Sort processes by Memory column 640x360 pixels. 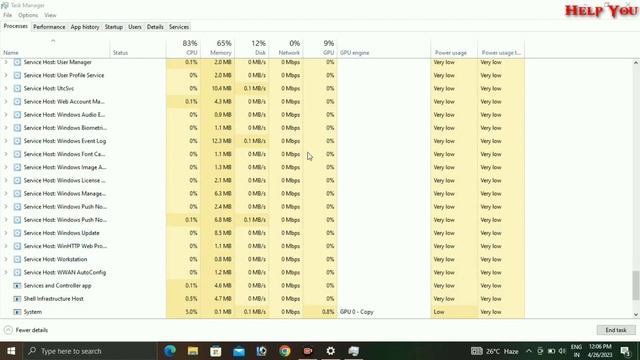218,48
